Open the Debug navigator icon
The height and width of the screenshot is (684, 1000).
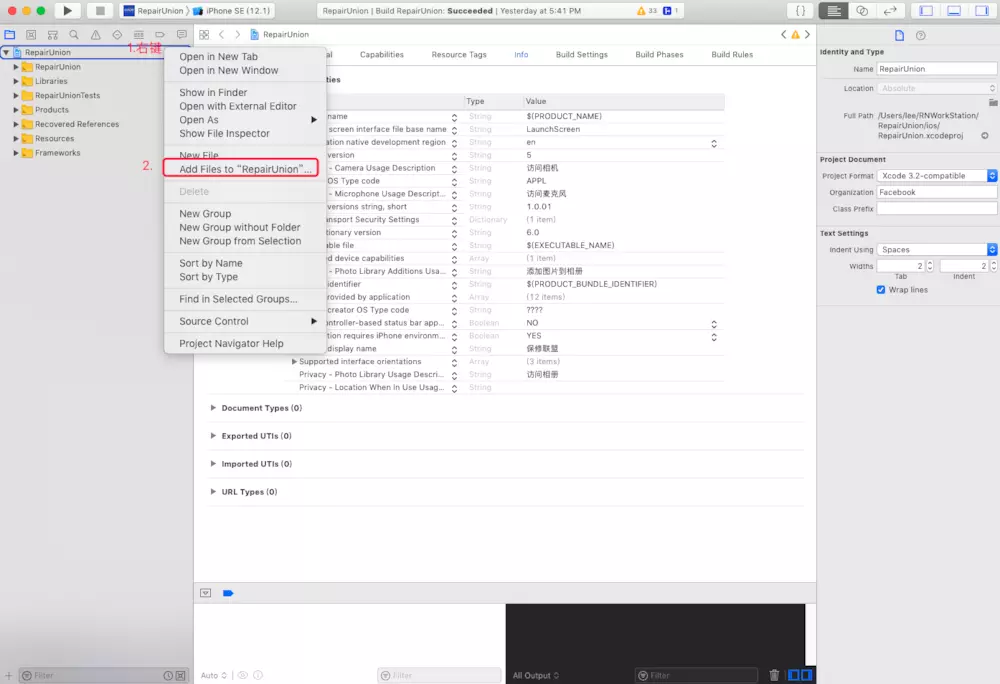click(x=138, y=34)
